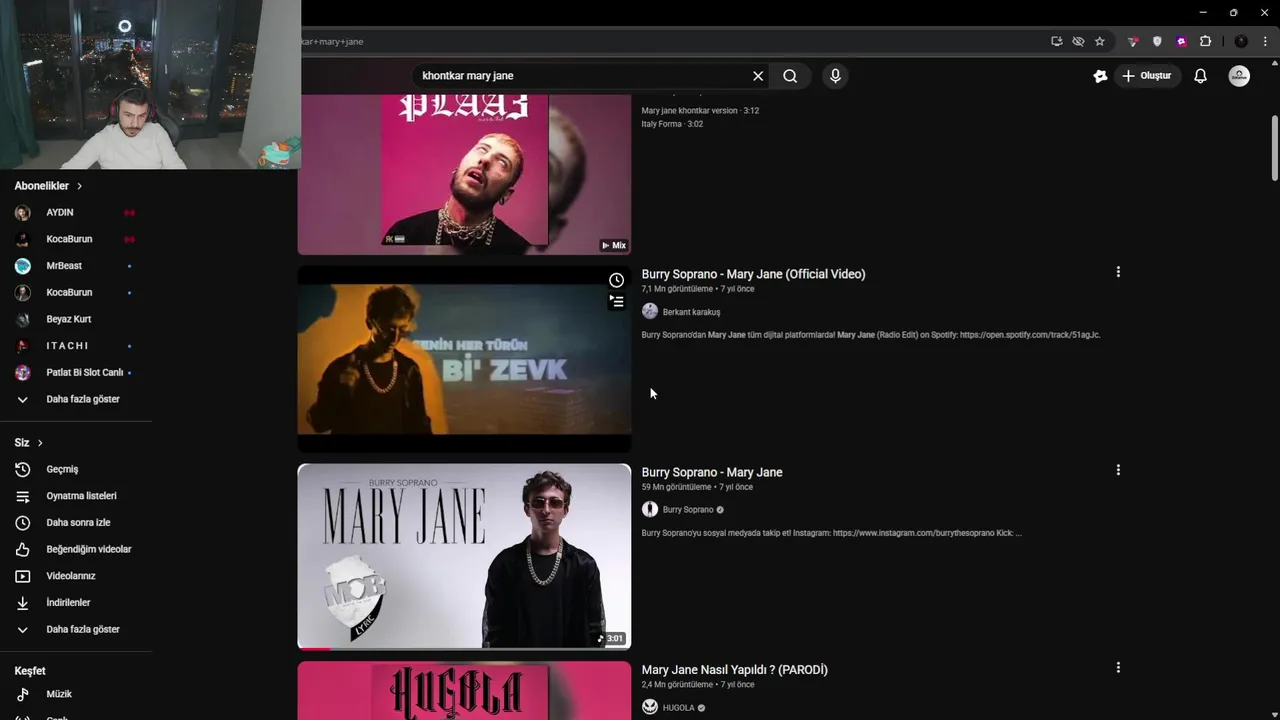Open Mary Jane Nasıl Yapıldı ? (PARODİ) title
This screenshot has height=720, width=1280.
point(734,670)
